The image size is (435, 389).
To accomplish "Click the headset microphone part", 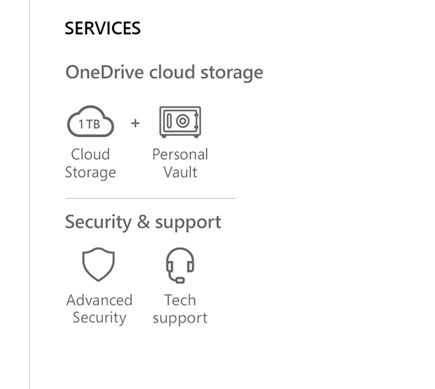I will point(180,280).
